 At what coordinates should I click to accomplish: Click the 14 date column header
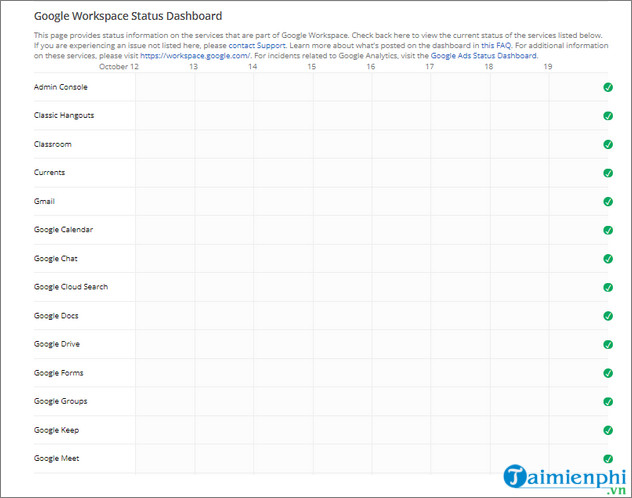point(252,66)
